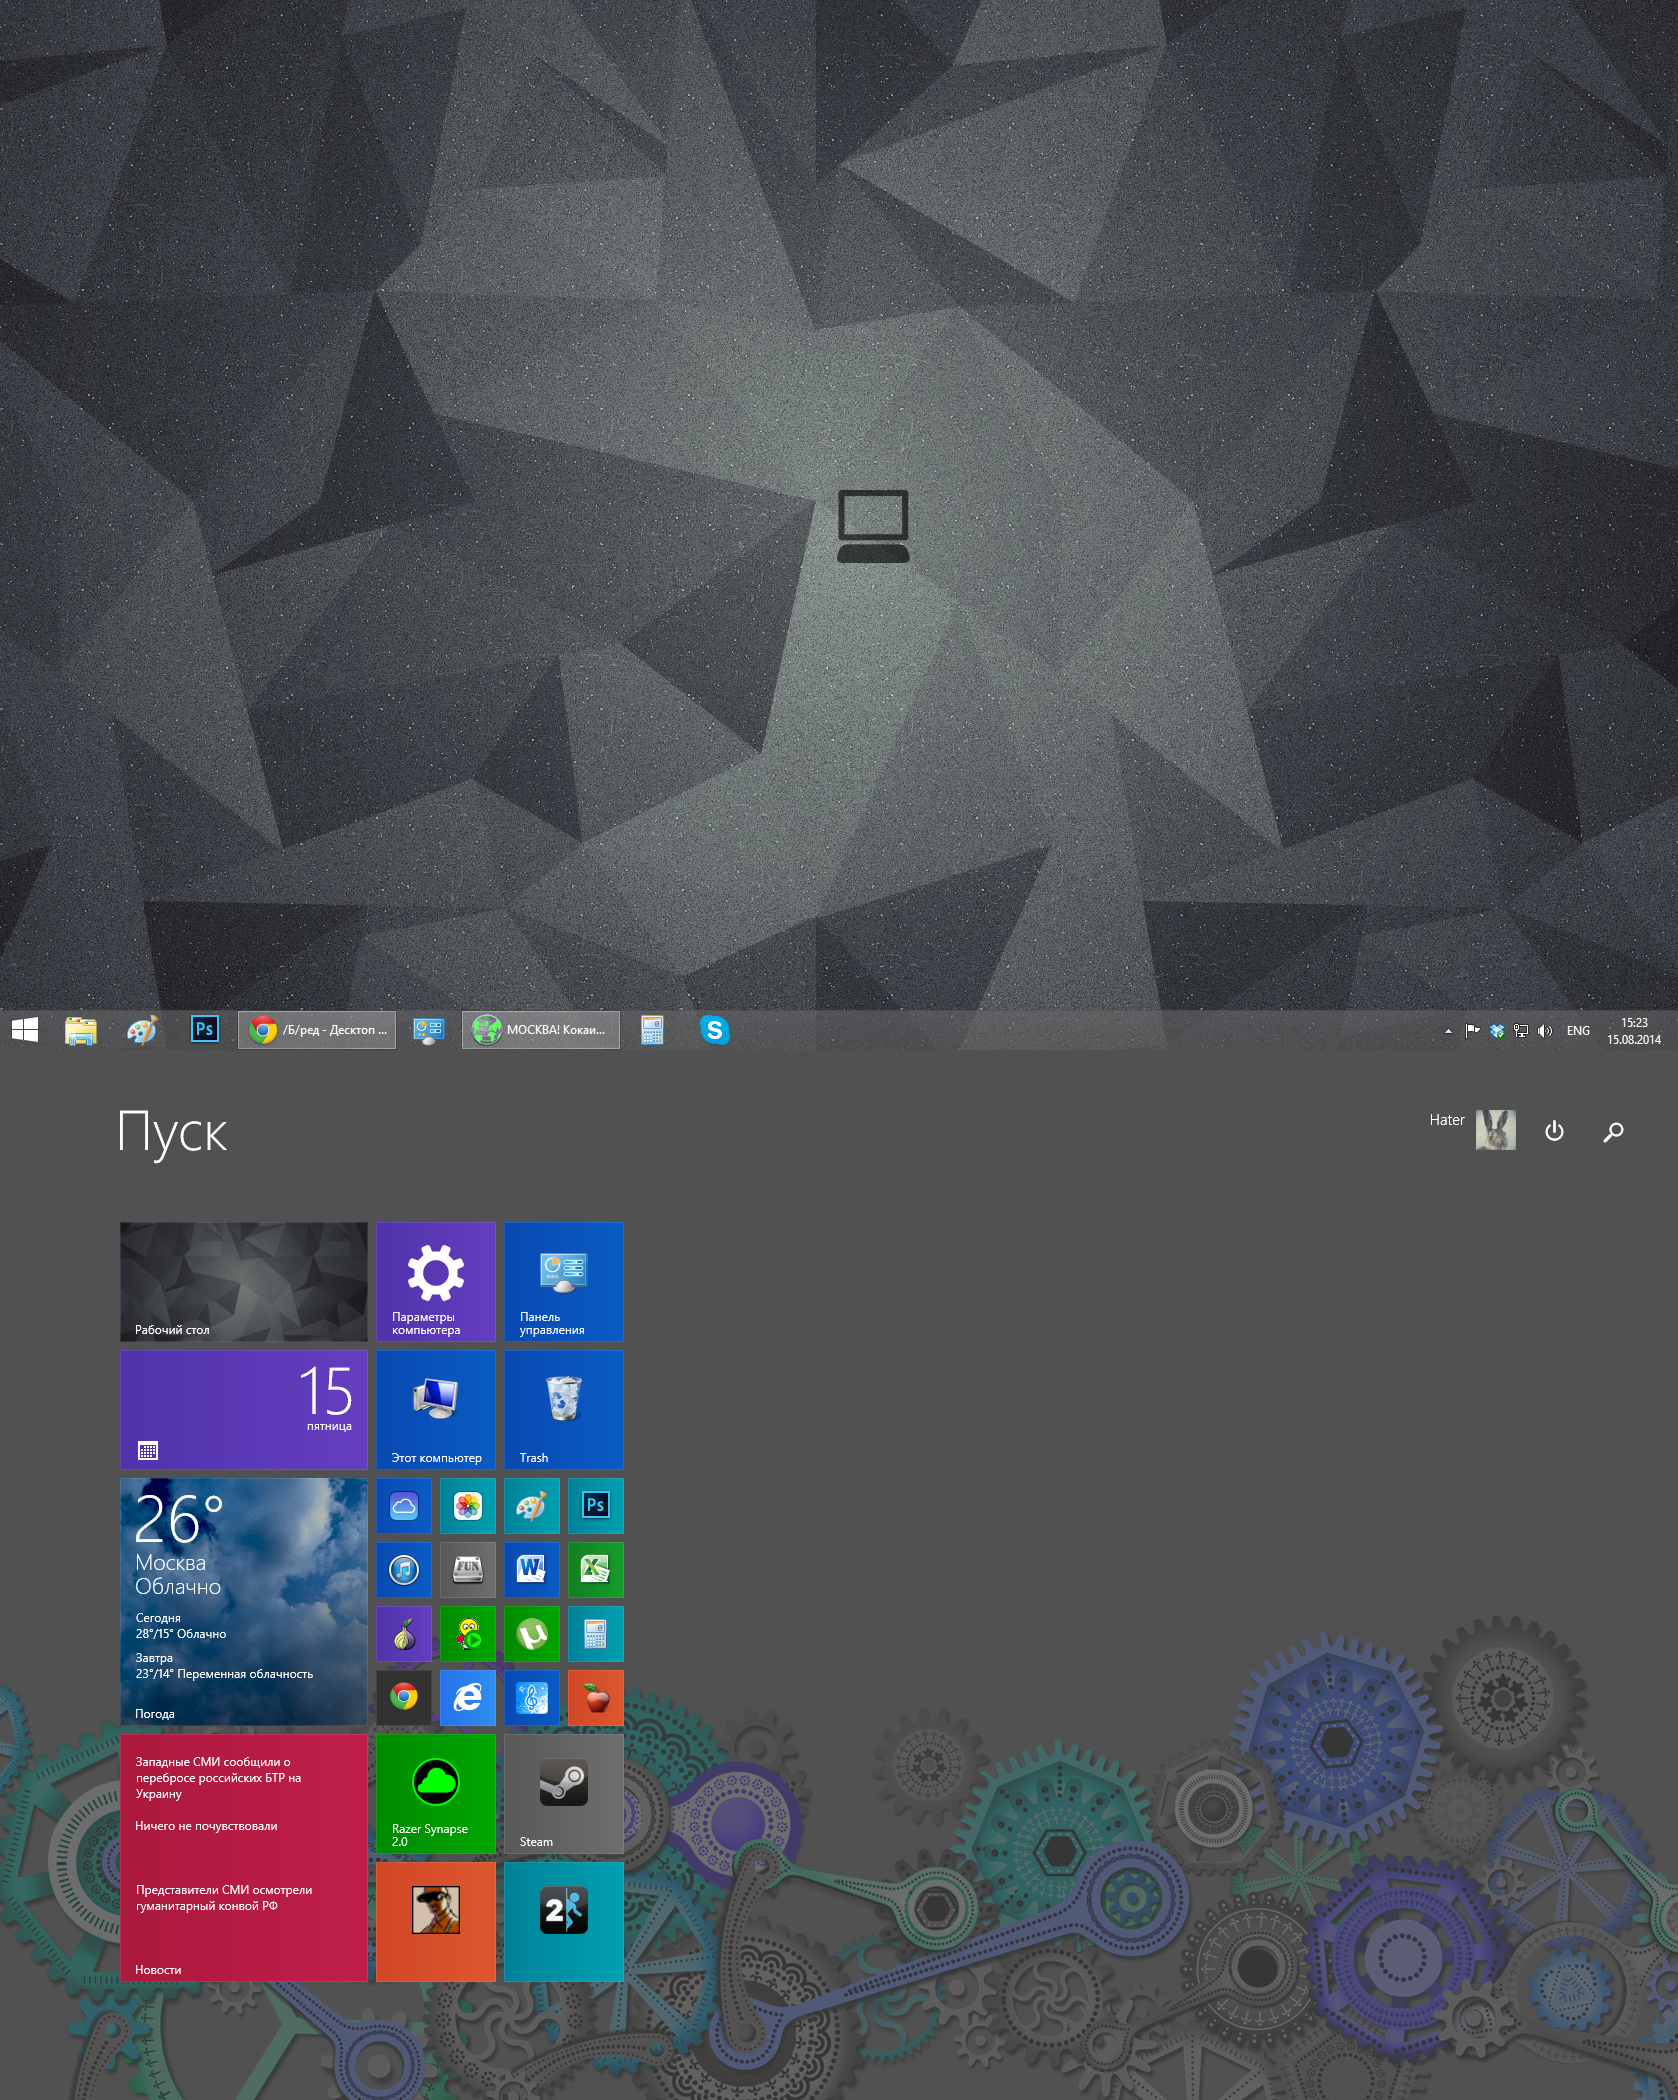Open the colorful flower Photos tile
Viewport: 1678px width, 2100px height.
tap(468, 1506)
